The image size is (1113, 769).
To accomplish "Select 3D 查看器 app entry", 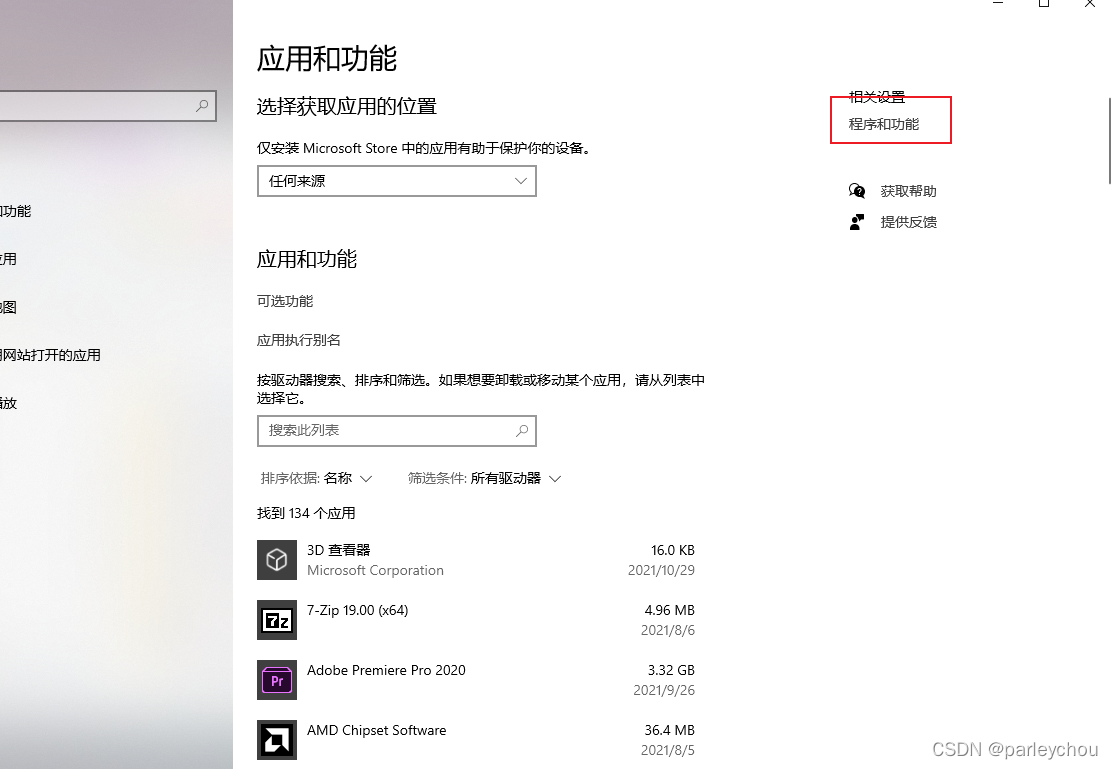I will tap(476, 560).
